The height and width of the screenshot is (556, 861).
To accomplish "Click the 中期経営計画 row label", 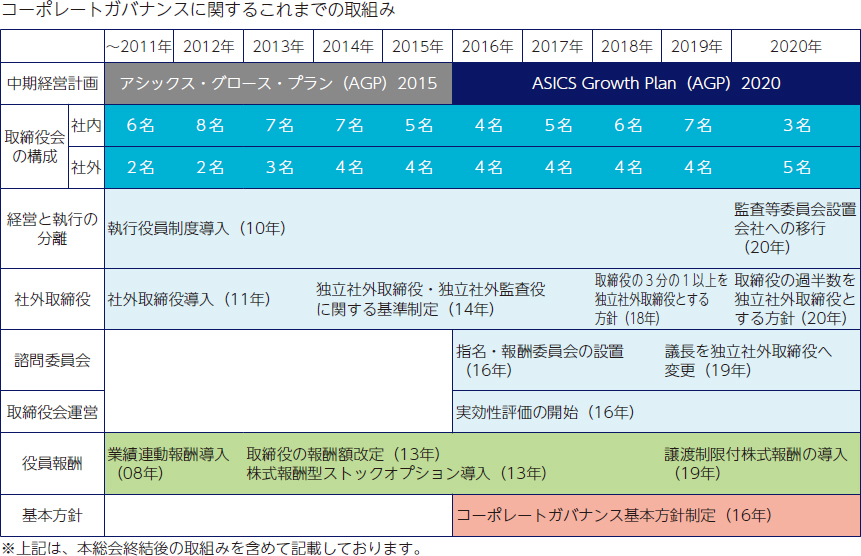I will pyautogui.click(x=52, y=83).
